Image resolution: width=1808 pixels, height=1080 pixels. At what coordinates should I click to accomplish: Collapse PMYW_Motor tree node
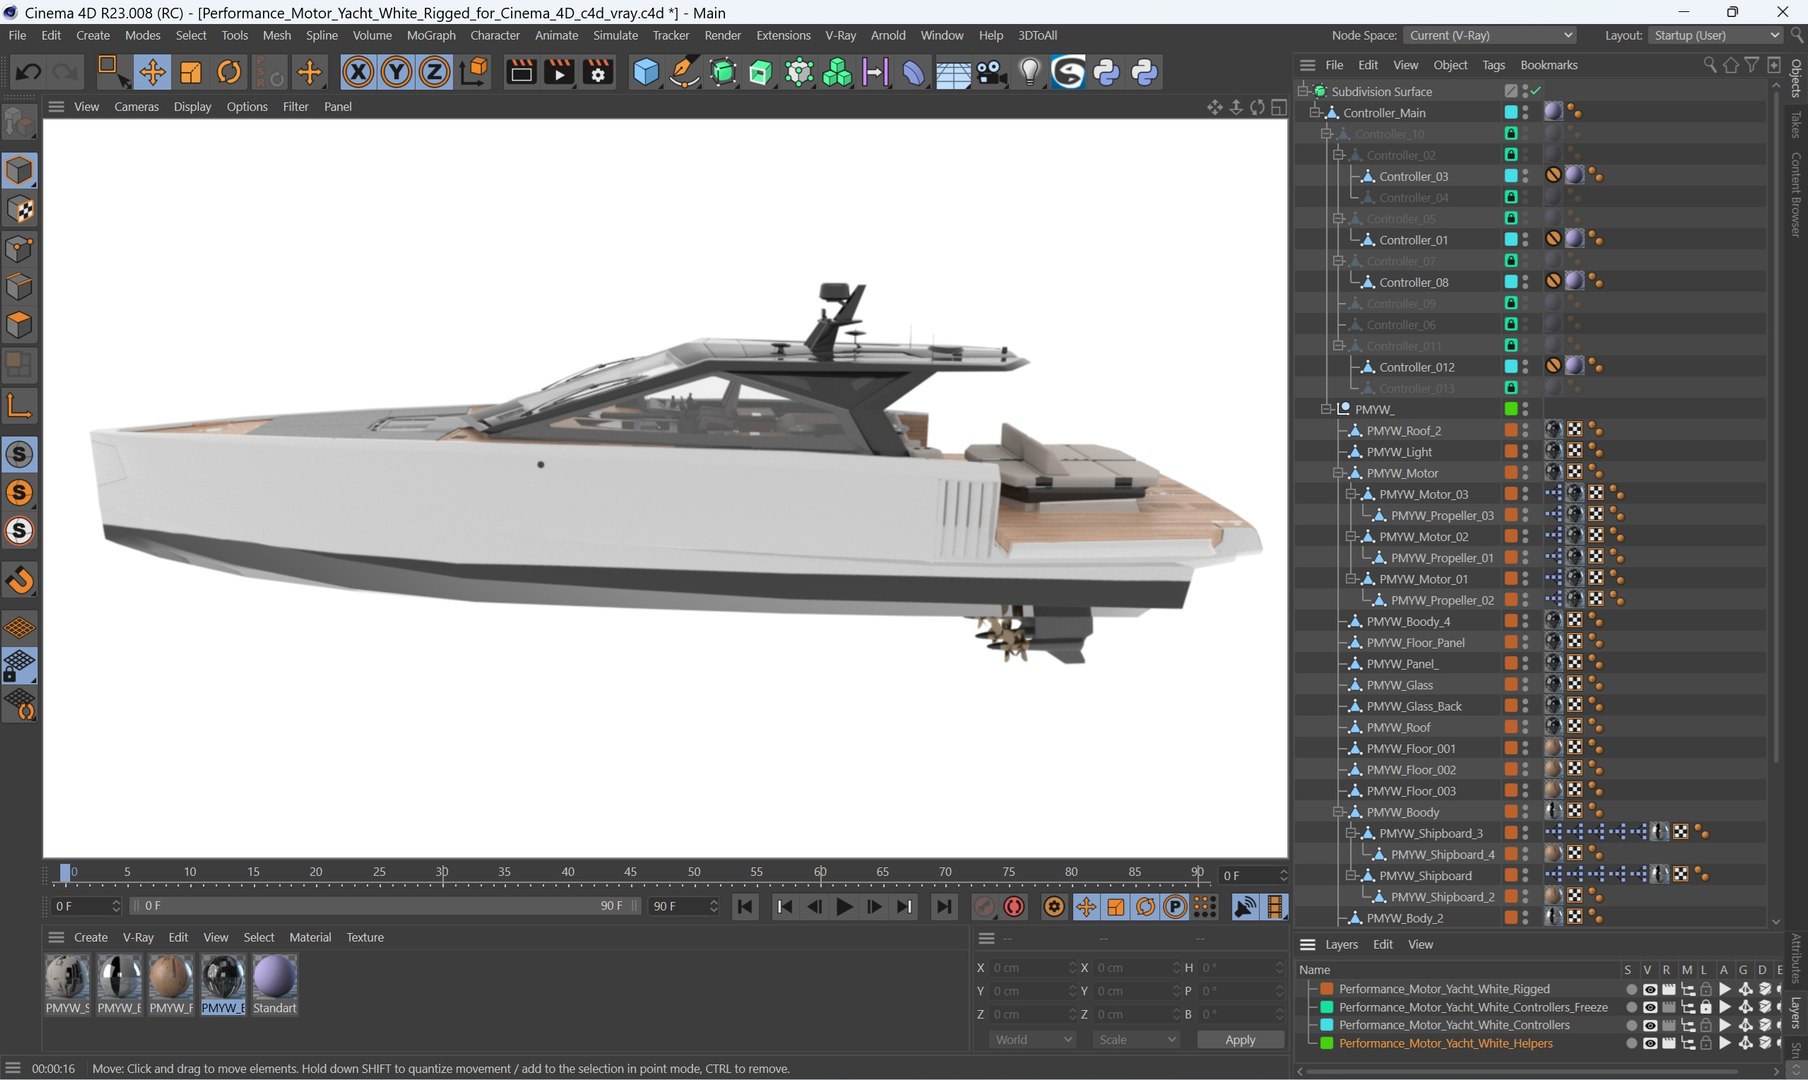click(1337, 473)
